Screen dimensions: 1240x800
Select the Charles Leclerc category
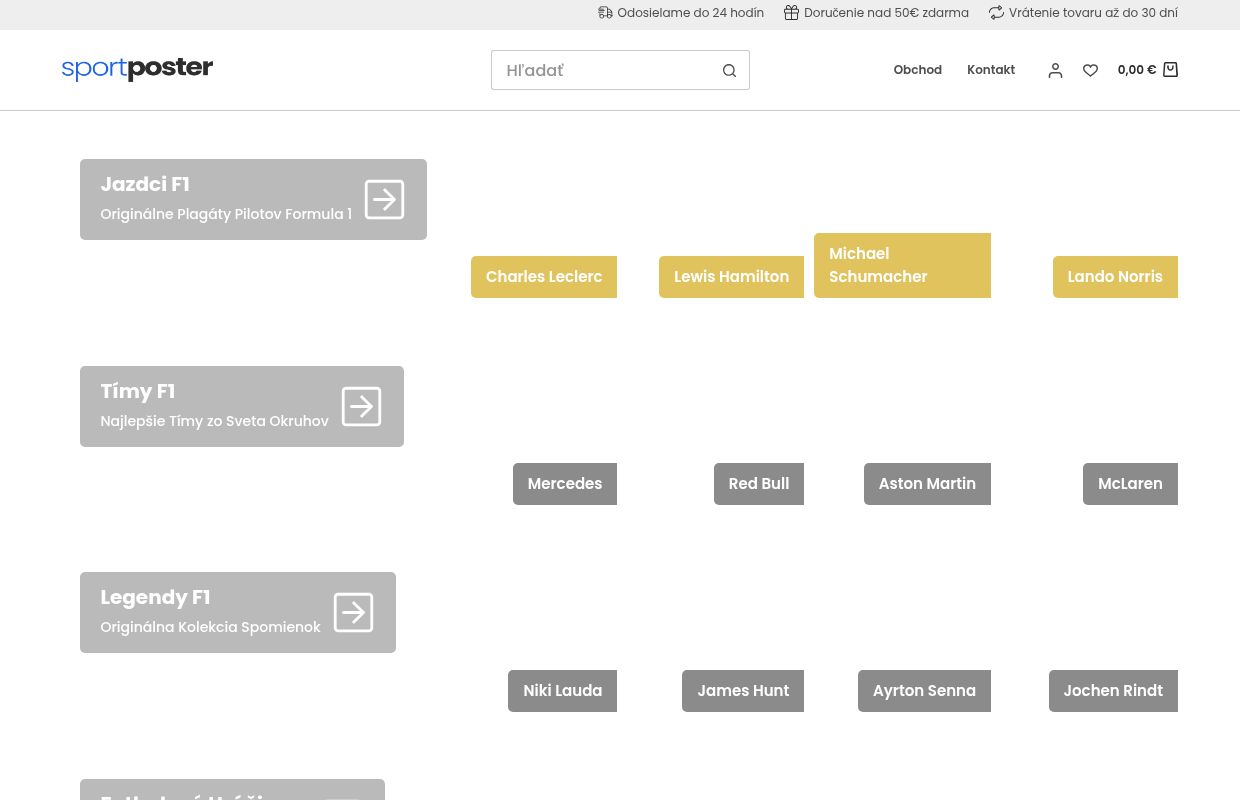click(544, 277)
